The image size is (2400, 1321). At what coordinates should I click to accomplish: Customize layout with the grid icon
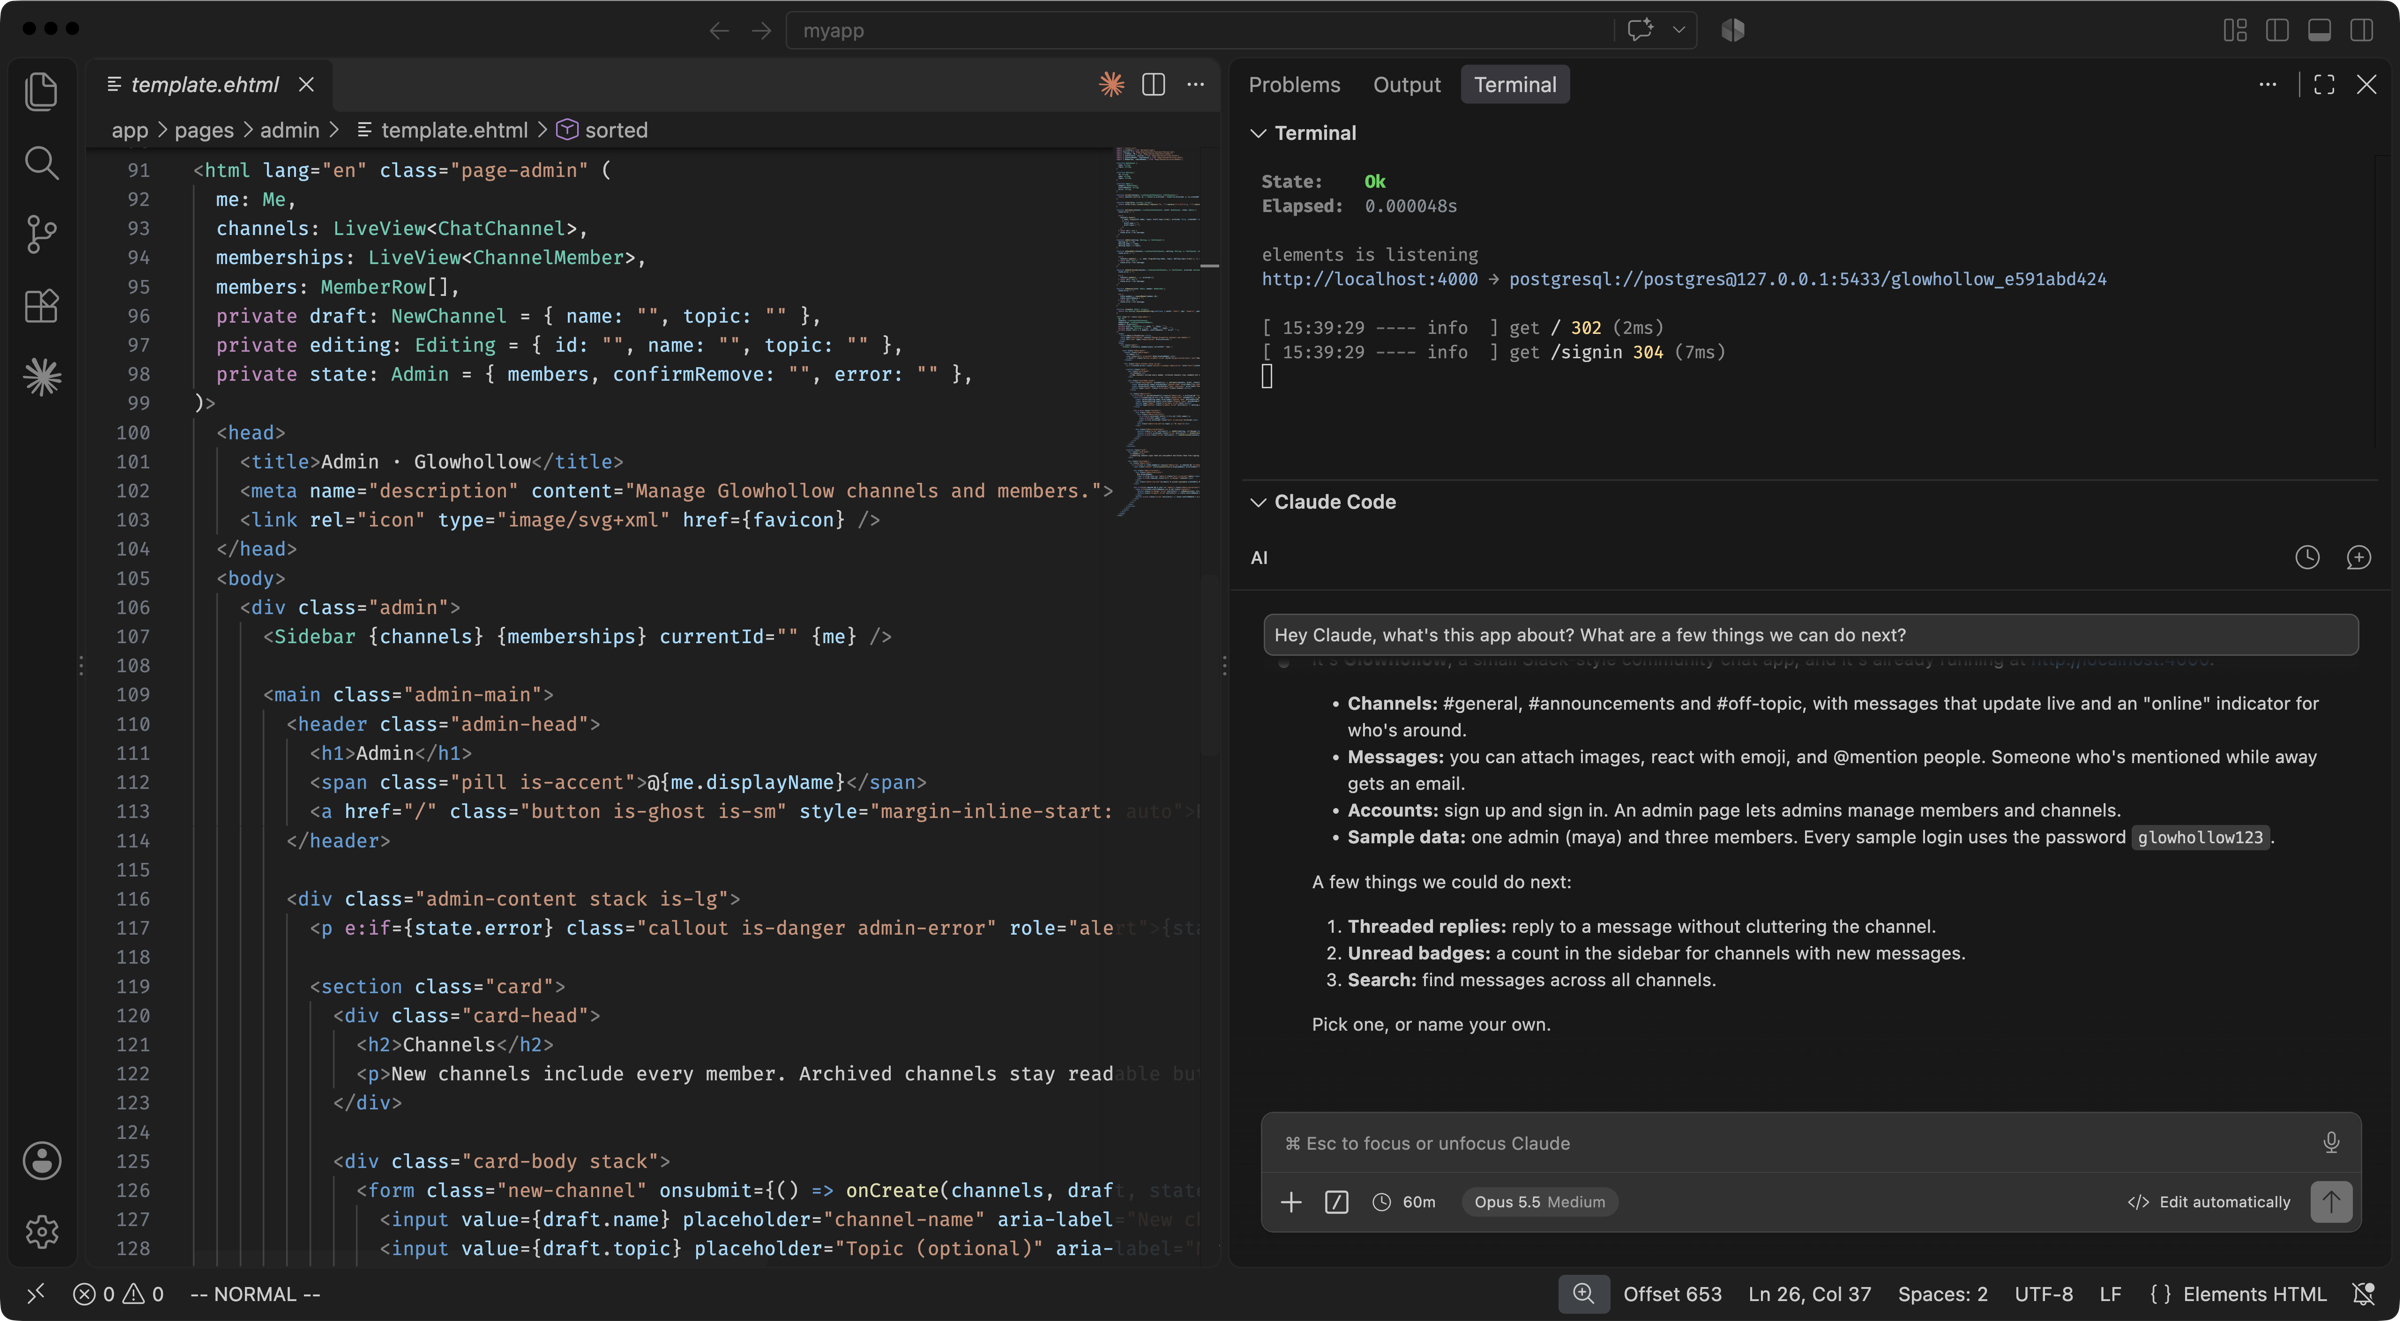coord(2235,30)
